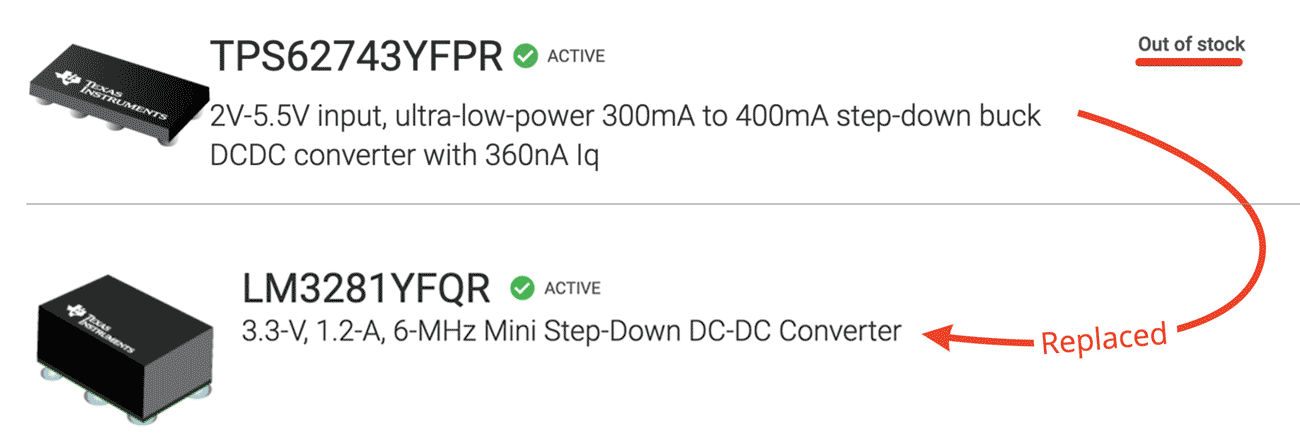The height and width of the screenshot is (445, 1300).
Task: Open the LM3281YFQR part number heading
Action: pyautogui.click(x=366, y=289)
